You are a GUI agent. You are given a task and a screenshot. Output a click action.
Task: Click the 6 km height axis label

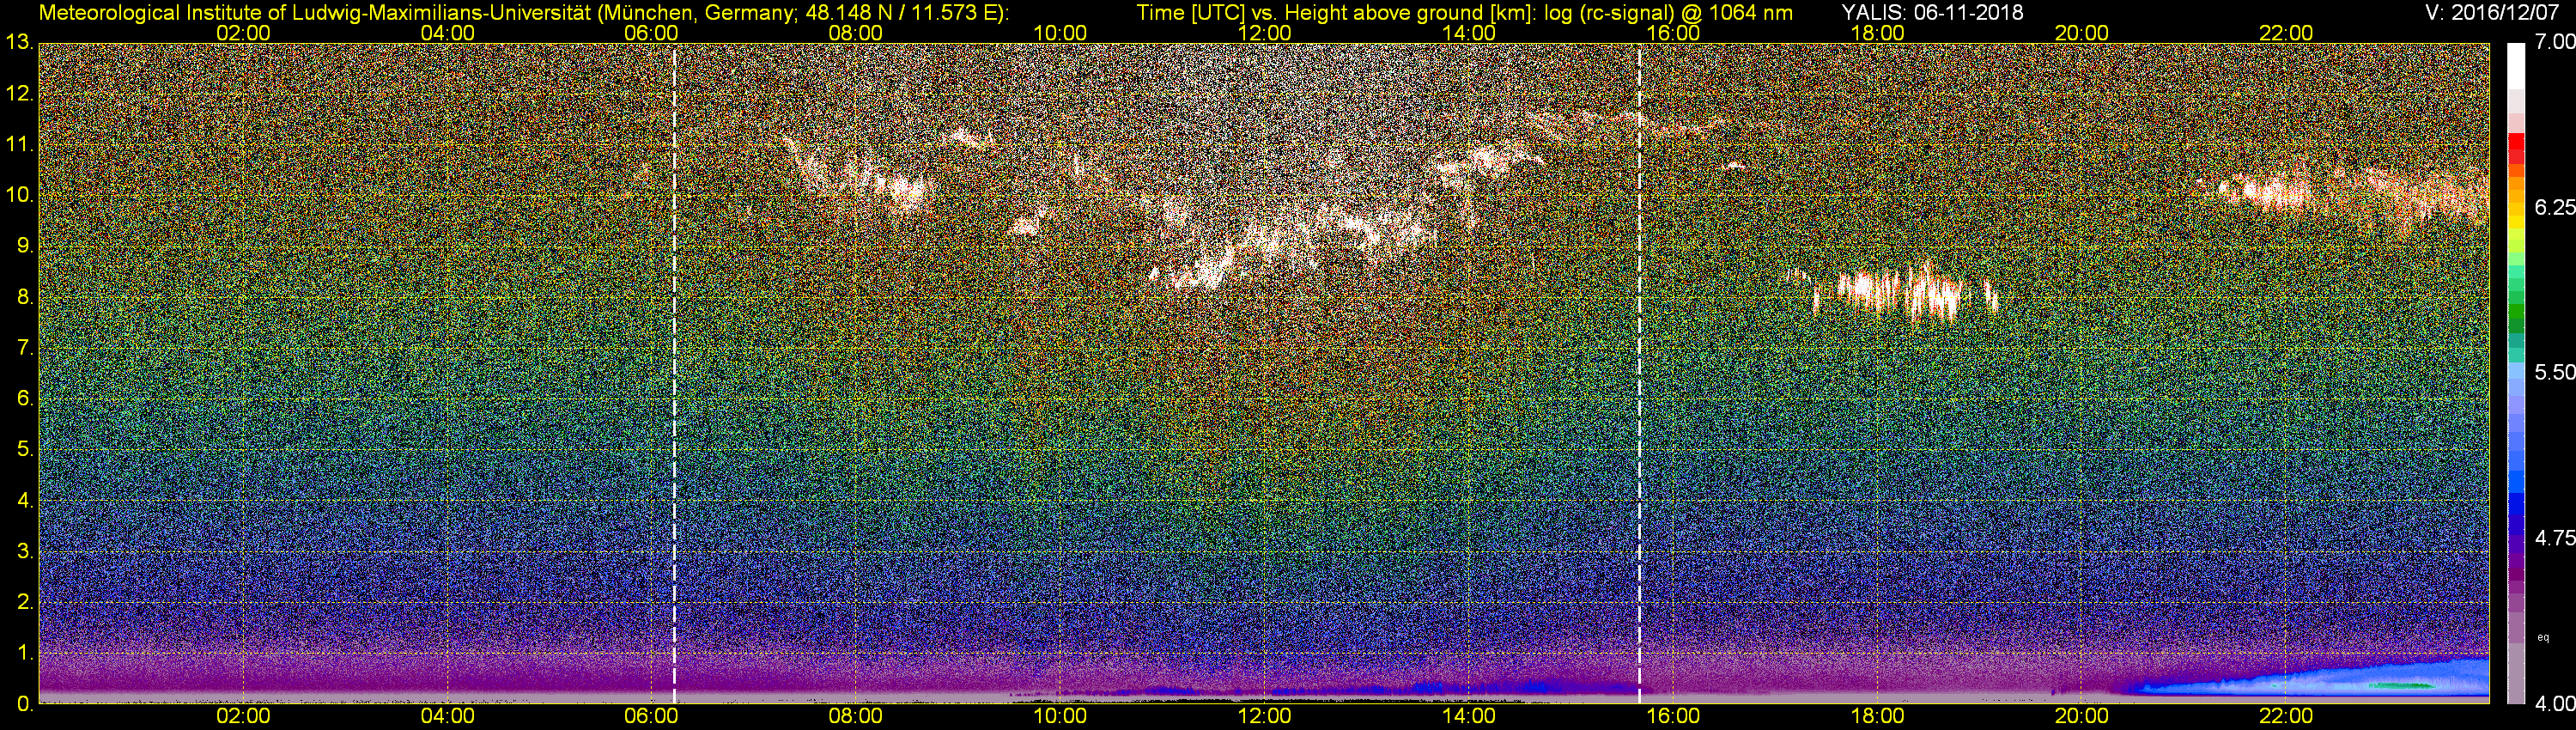(x=24, y=398)
